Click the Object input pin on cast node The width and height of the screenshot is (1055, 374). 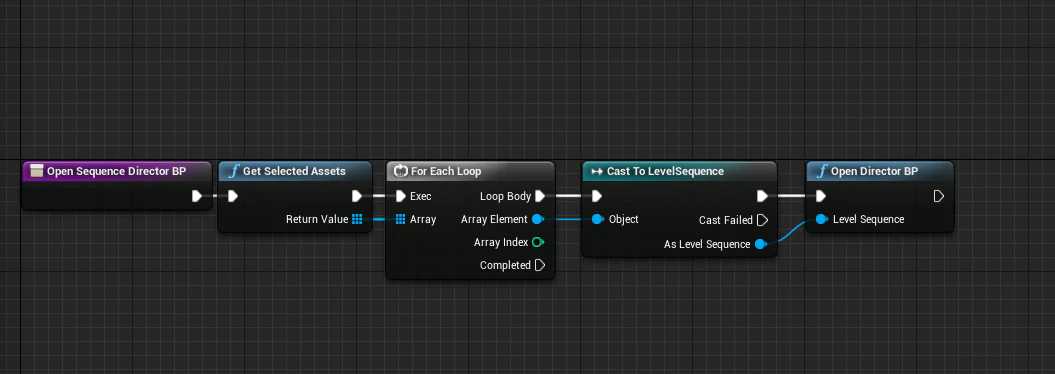pos(597,219)
